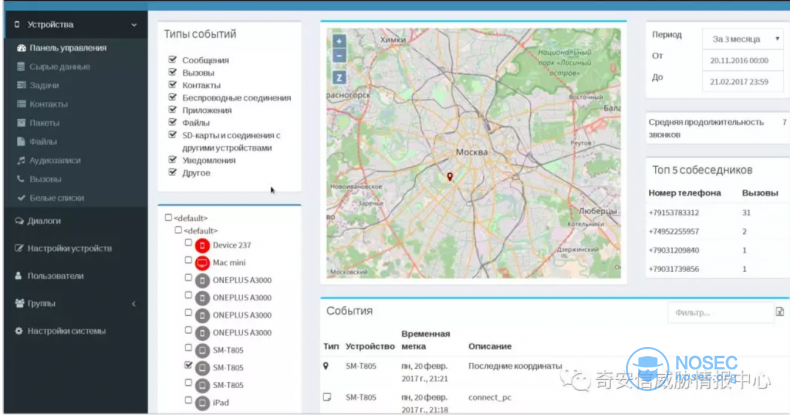
Task: Select phone number +74952255957
Action: [x=674, y=232]
